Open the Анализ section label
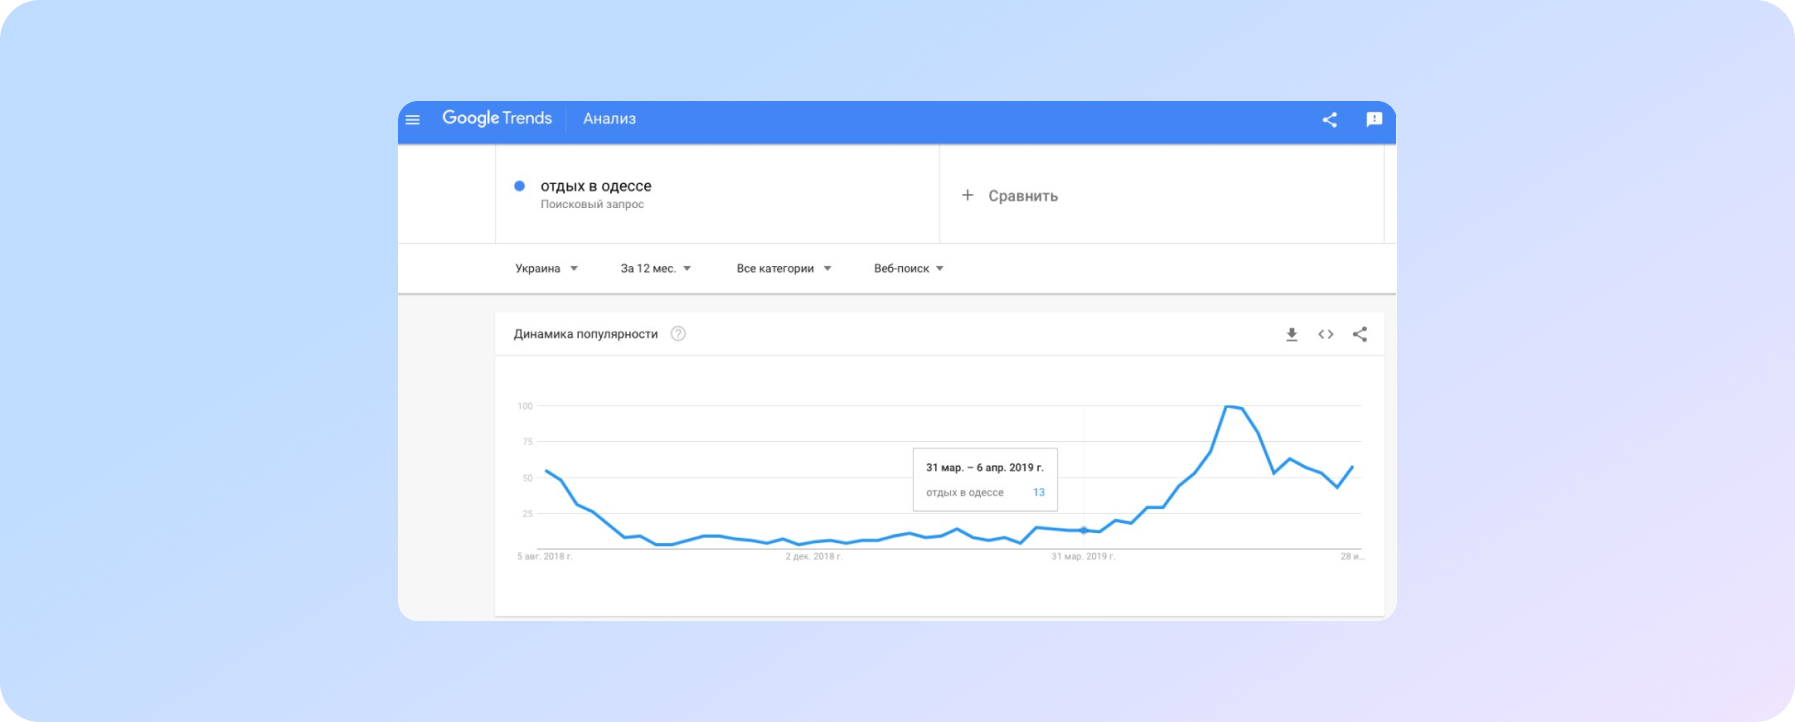Viewport: 1795px width, 722px height. (x=609, y=118)
